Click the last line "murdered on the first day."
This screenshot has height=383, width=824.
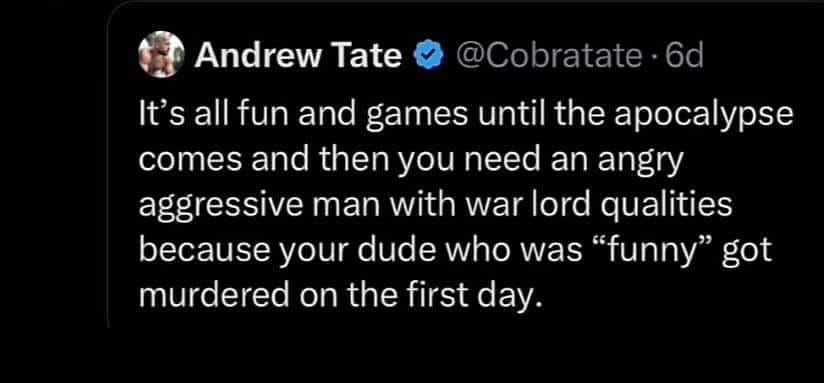point(339,295)
